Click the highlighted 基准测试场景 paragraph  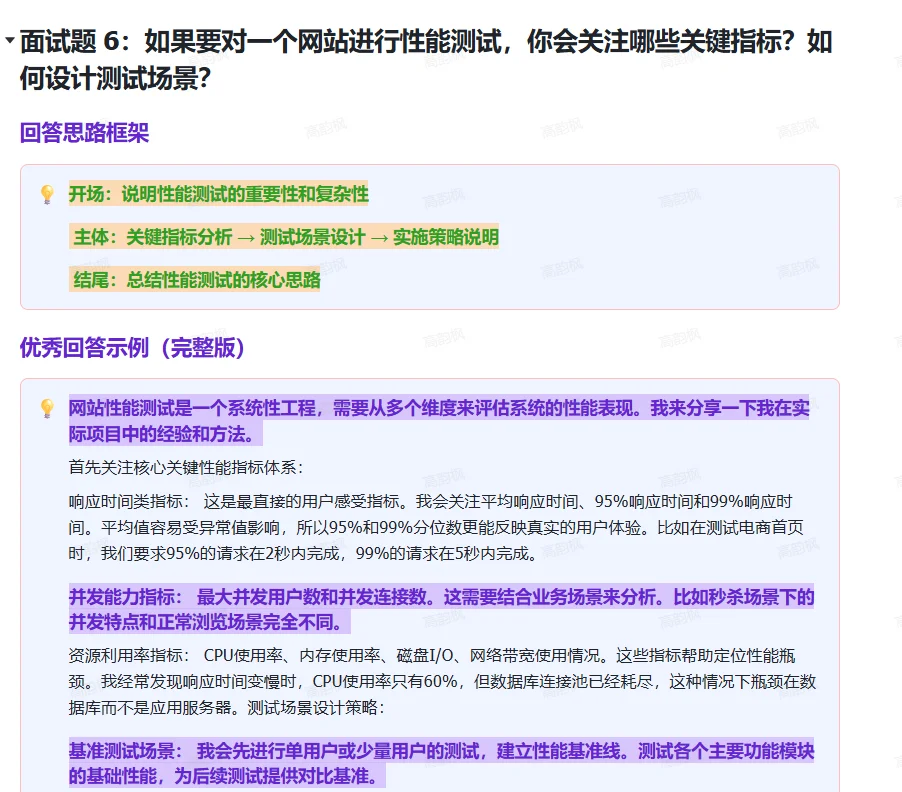coord(440,760)
